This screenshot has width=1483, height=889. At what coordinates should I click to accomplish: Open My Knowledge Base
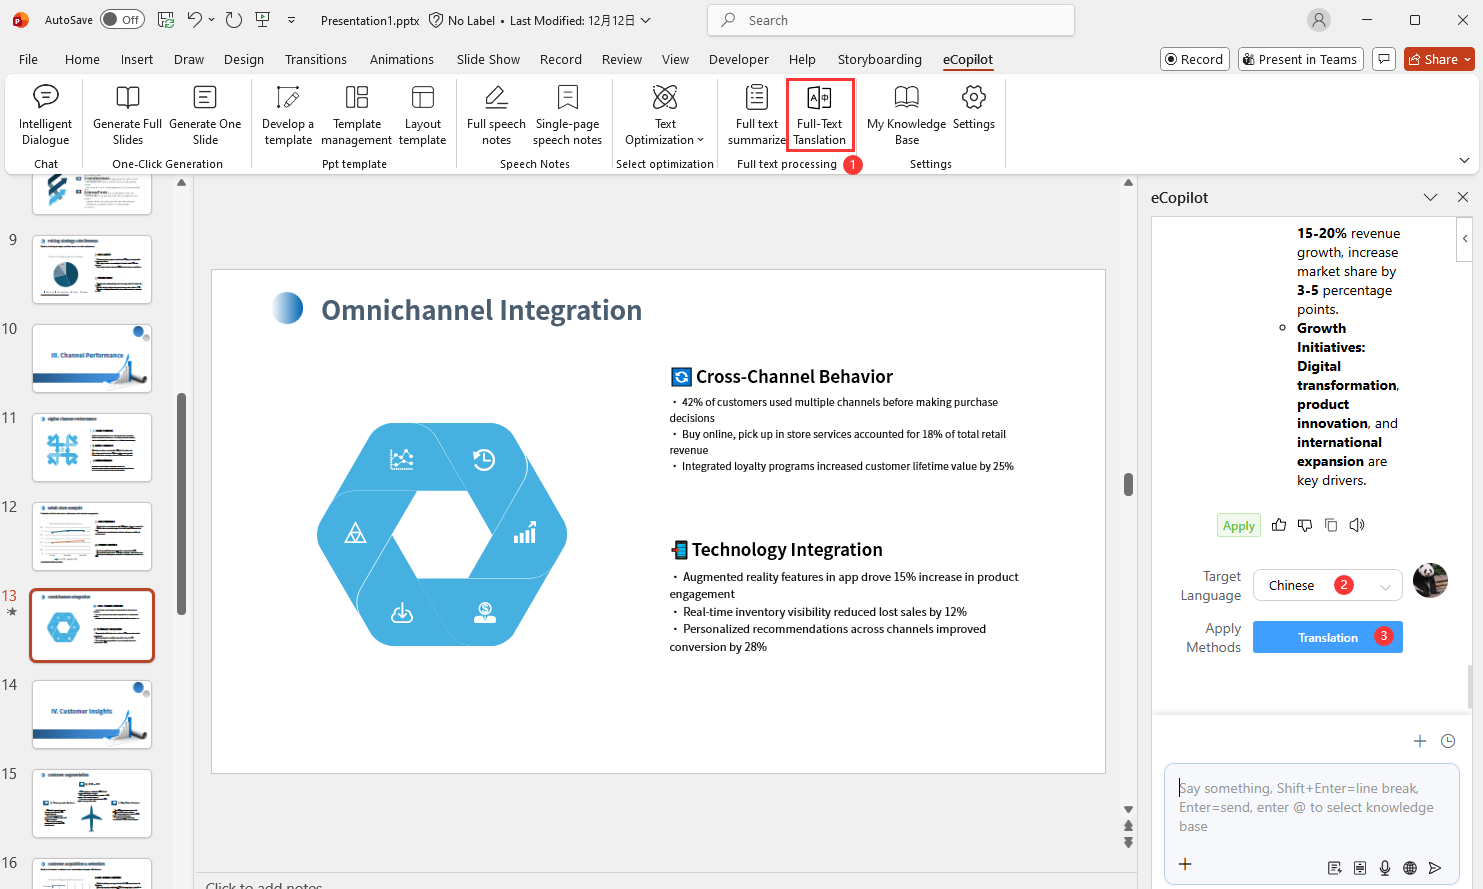click(906, 115)
